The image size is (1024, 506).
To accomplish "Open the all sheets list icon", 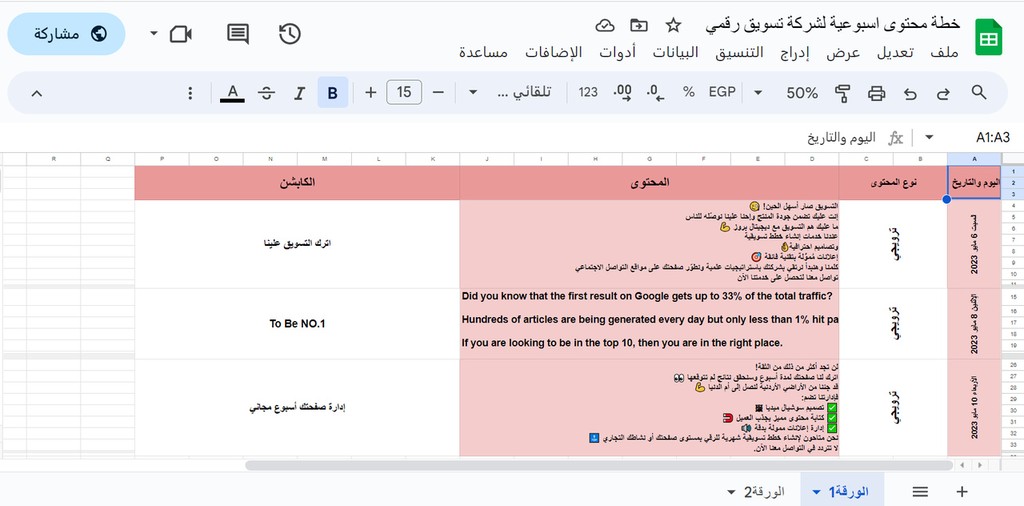I will tap(920, 492).
